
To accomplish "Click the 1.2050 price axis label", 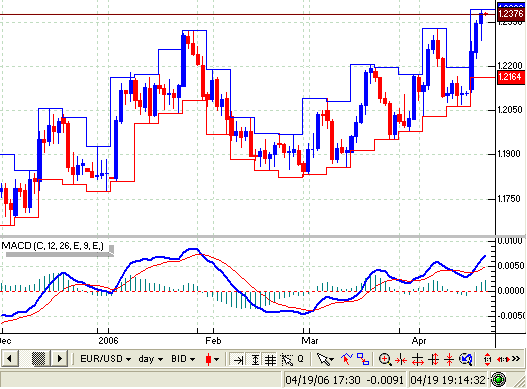I will point(510,110).
